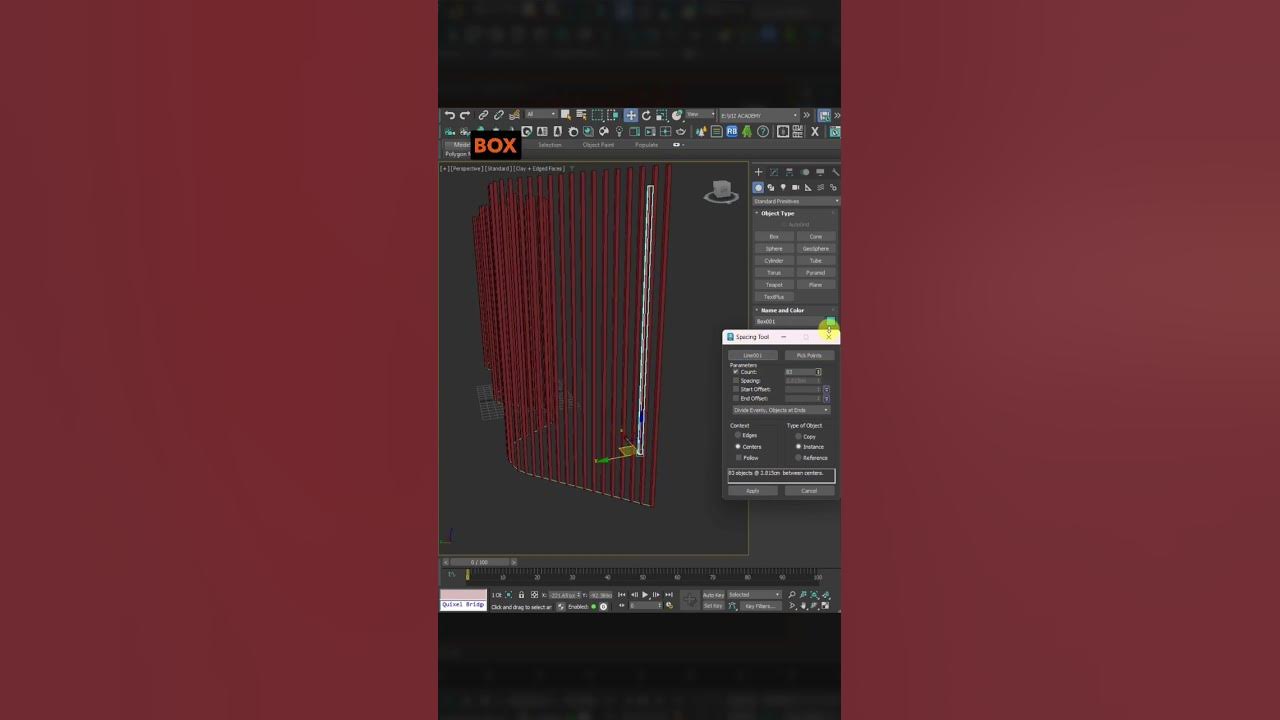Image resolution: width=1280 pixels, height=720 pixels.
Task: Click the RB toolbar icon
Action: coord(732,132)
